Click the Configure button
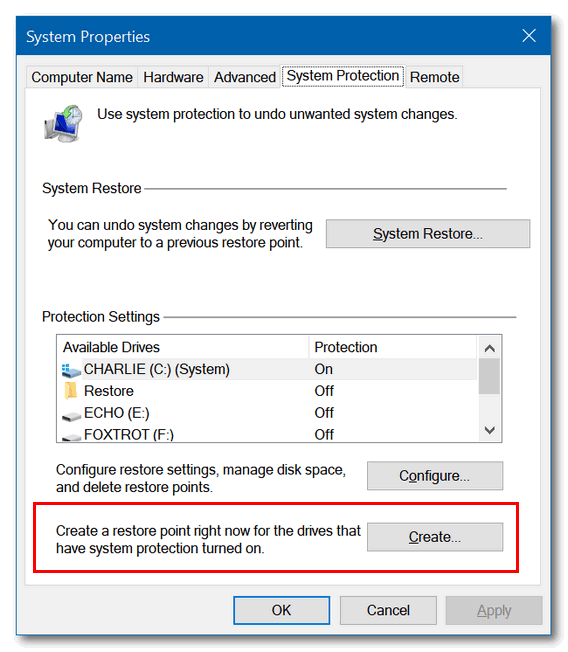The height and width of the screenshot is (652, 568). [x=435, y=476]
